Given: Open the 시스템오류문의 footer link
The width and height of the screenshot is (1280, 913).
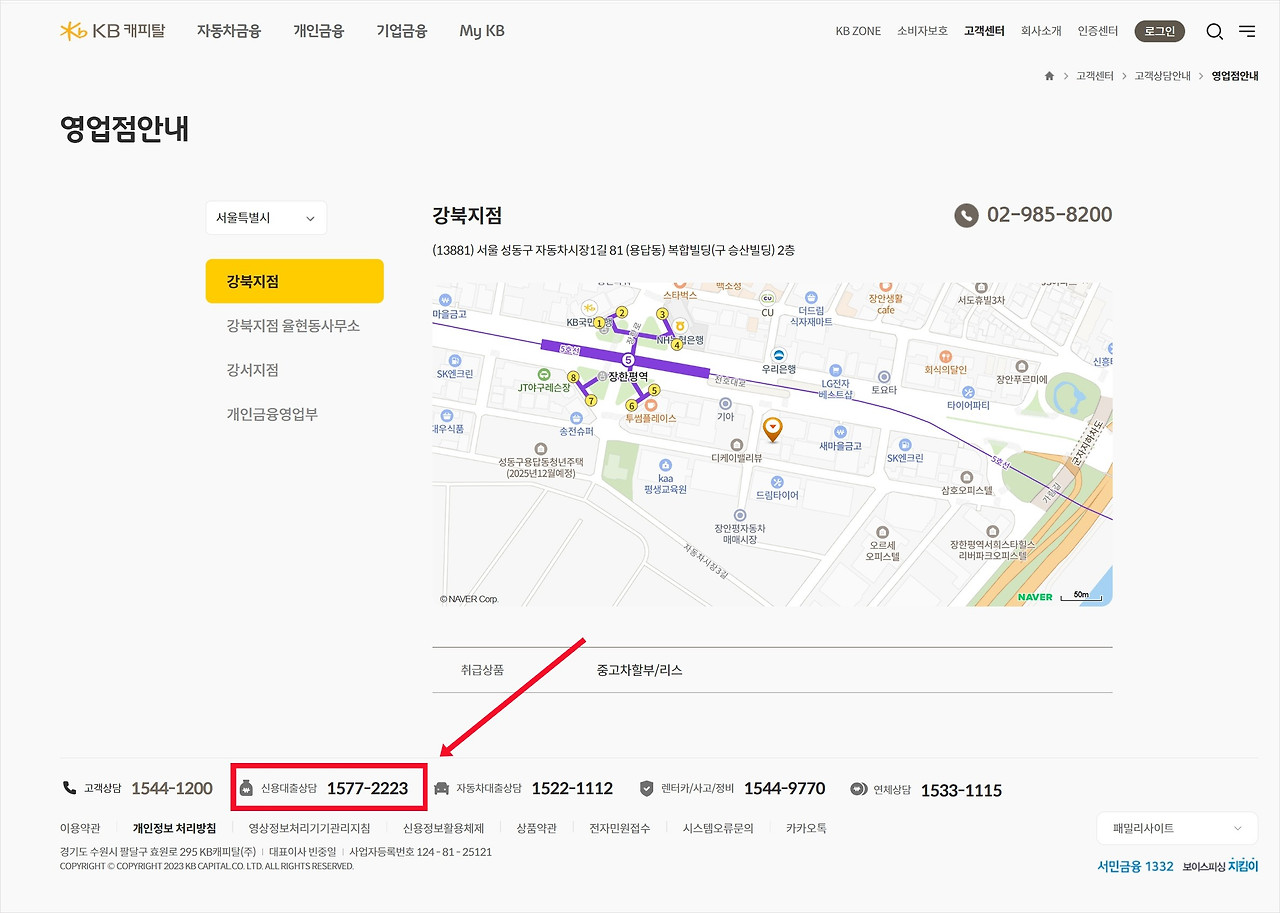Looking at the screenshot, I should pos(718,828).
